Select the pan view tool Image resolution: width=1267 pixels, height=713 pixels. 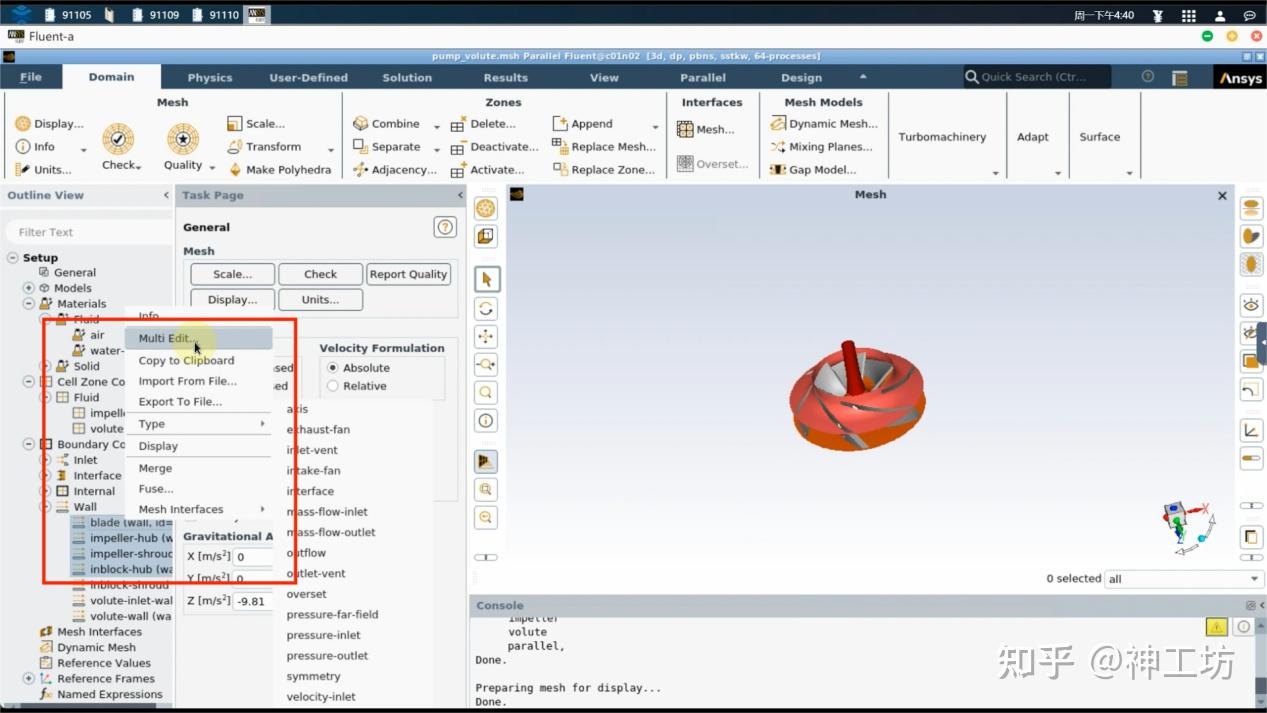click(486, 336)
